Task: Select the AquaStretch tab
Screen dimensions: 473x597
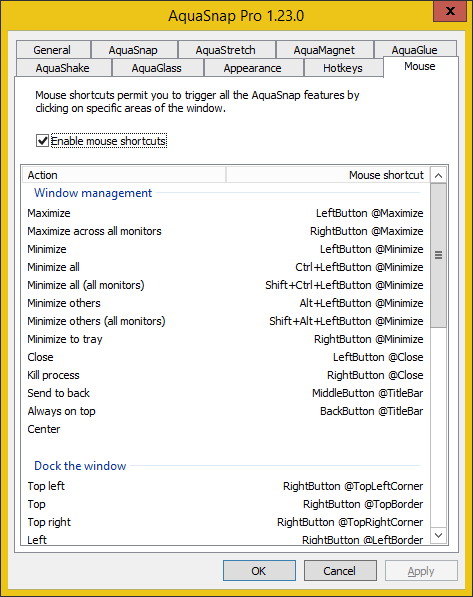Action: 226,49
